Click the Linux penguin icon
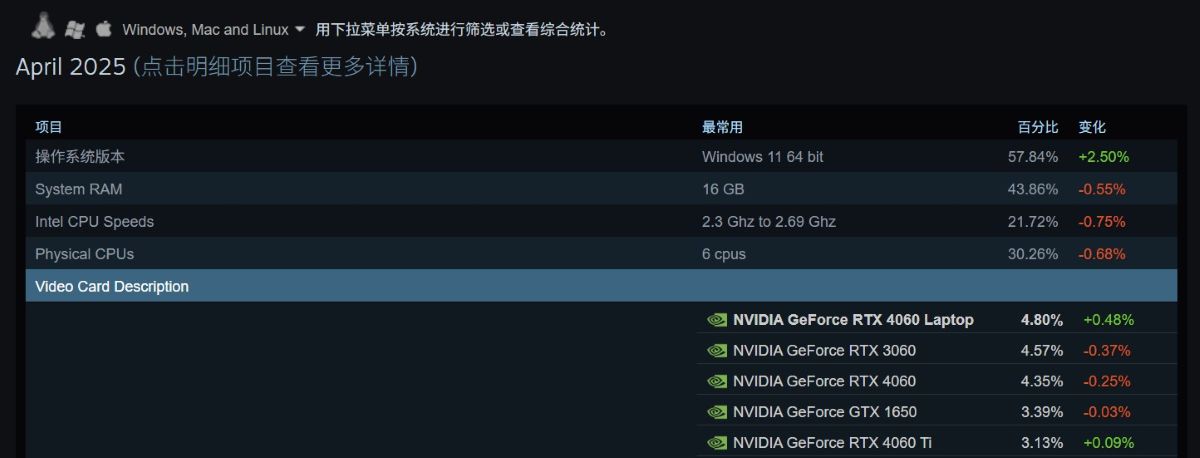The height and width of the screenshot is (458, 1200). coord(42,27)
